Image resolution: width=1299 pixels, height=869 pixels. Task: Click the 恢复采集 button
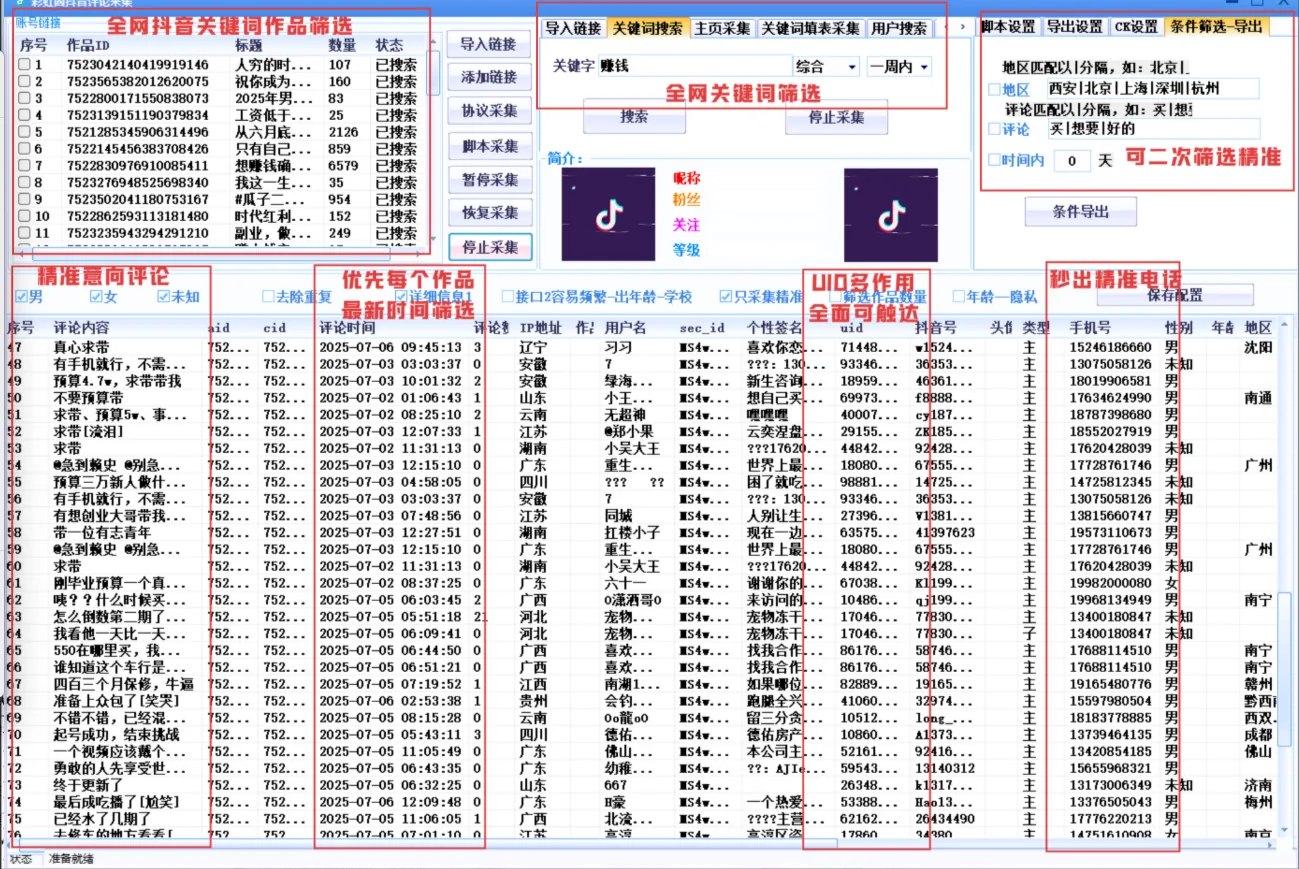coord(490,213)
